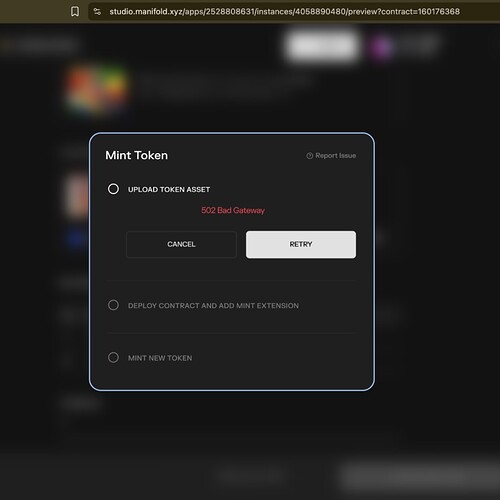
Task: Click Report Issue link in dialog
Action: (x=331, y=156)
